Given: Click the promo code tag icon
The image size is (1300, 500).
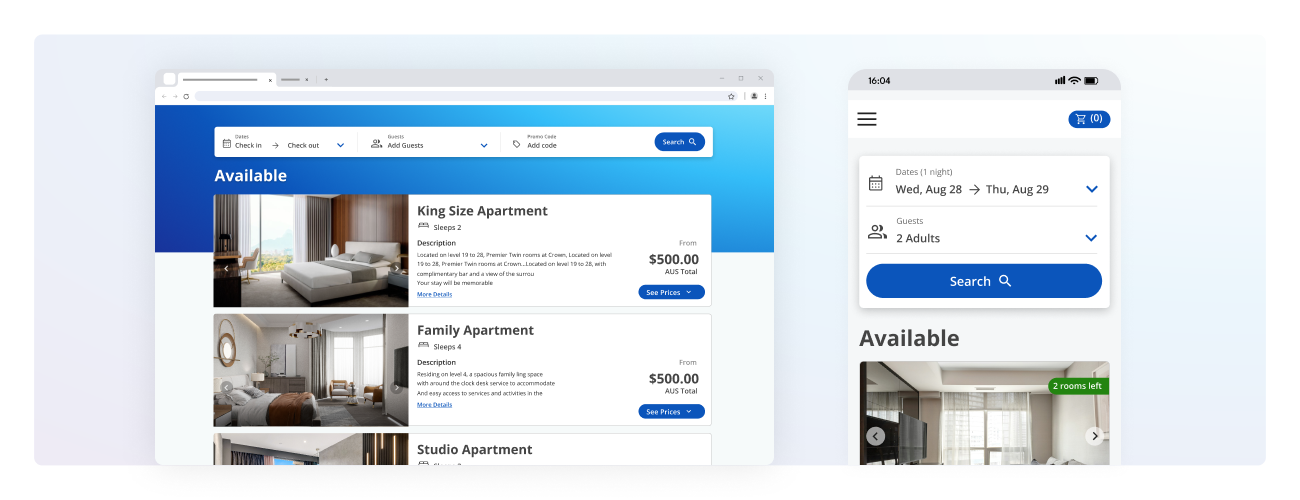Looking at the screenshot, I should pyautogui.click(x=517, y=144).
